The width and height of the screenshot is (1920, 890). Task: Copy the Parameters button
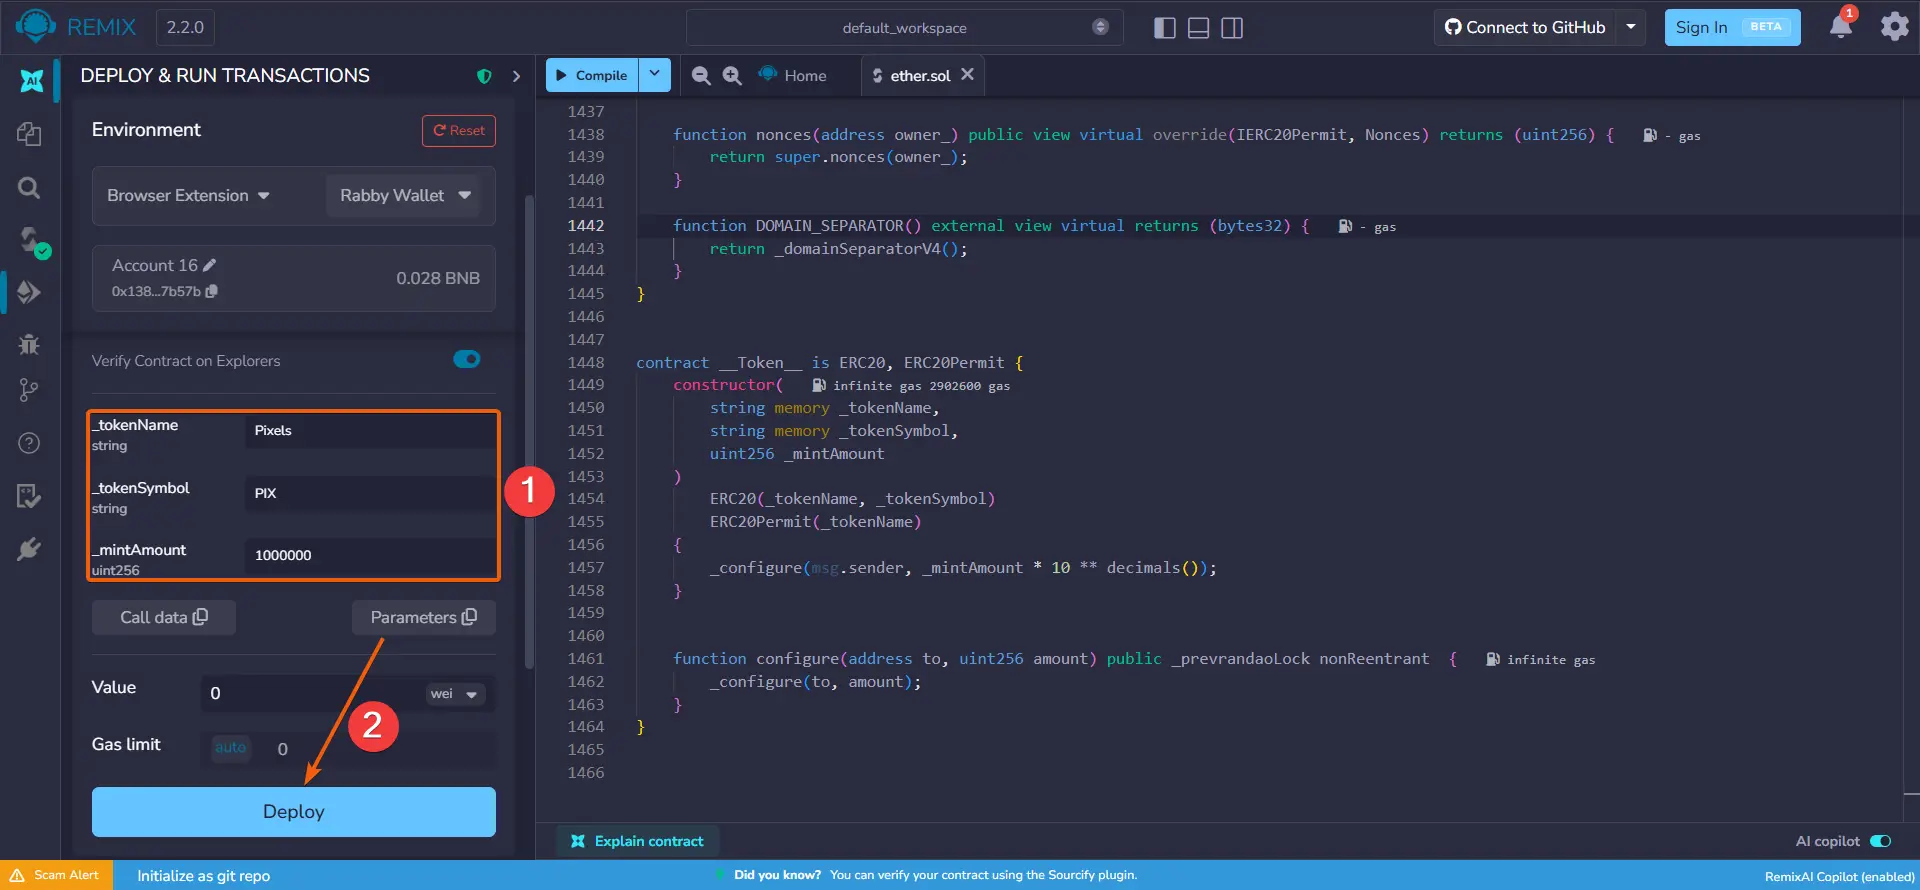[x=424, y=618]
